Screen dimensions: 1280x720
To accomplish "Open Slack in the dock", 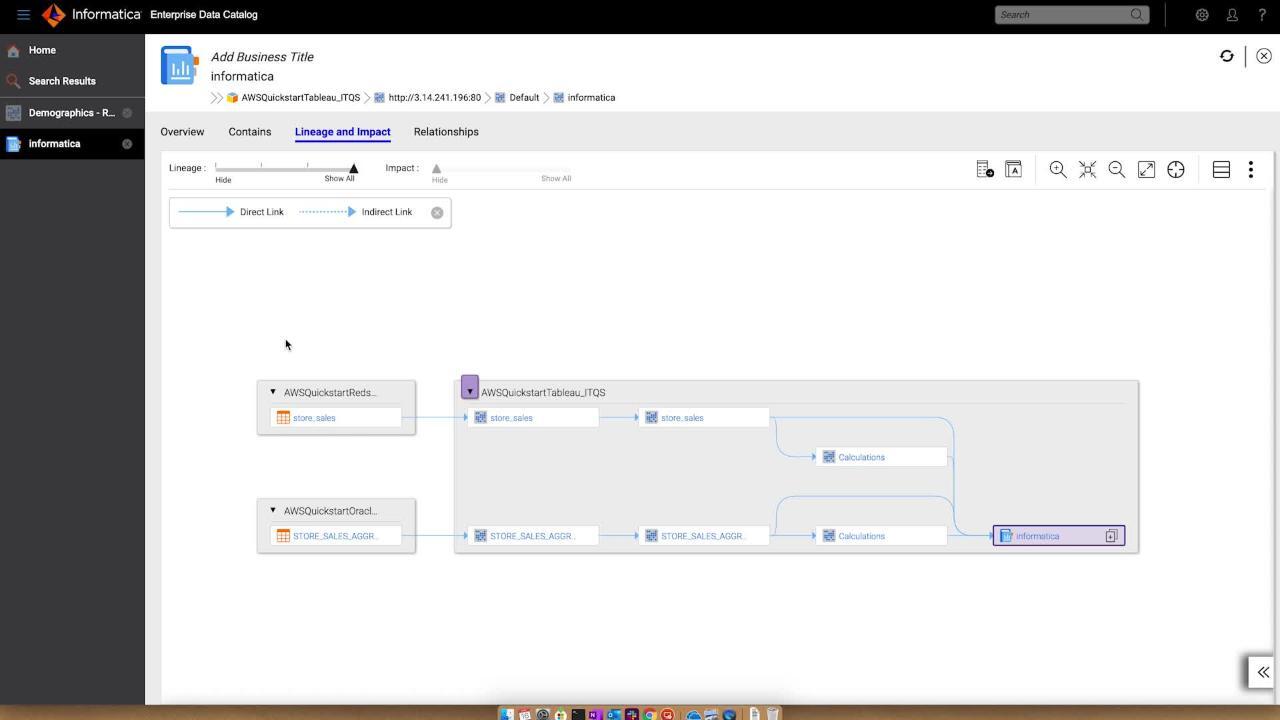I will (632, 714).
